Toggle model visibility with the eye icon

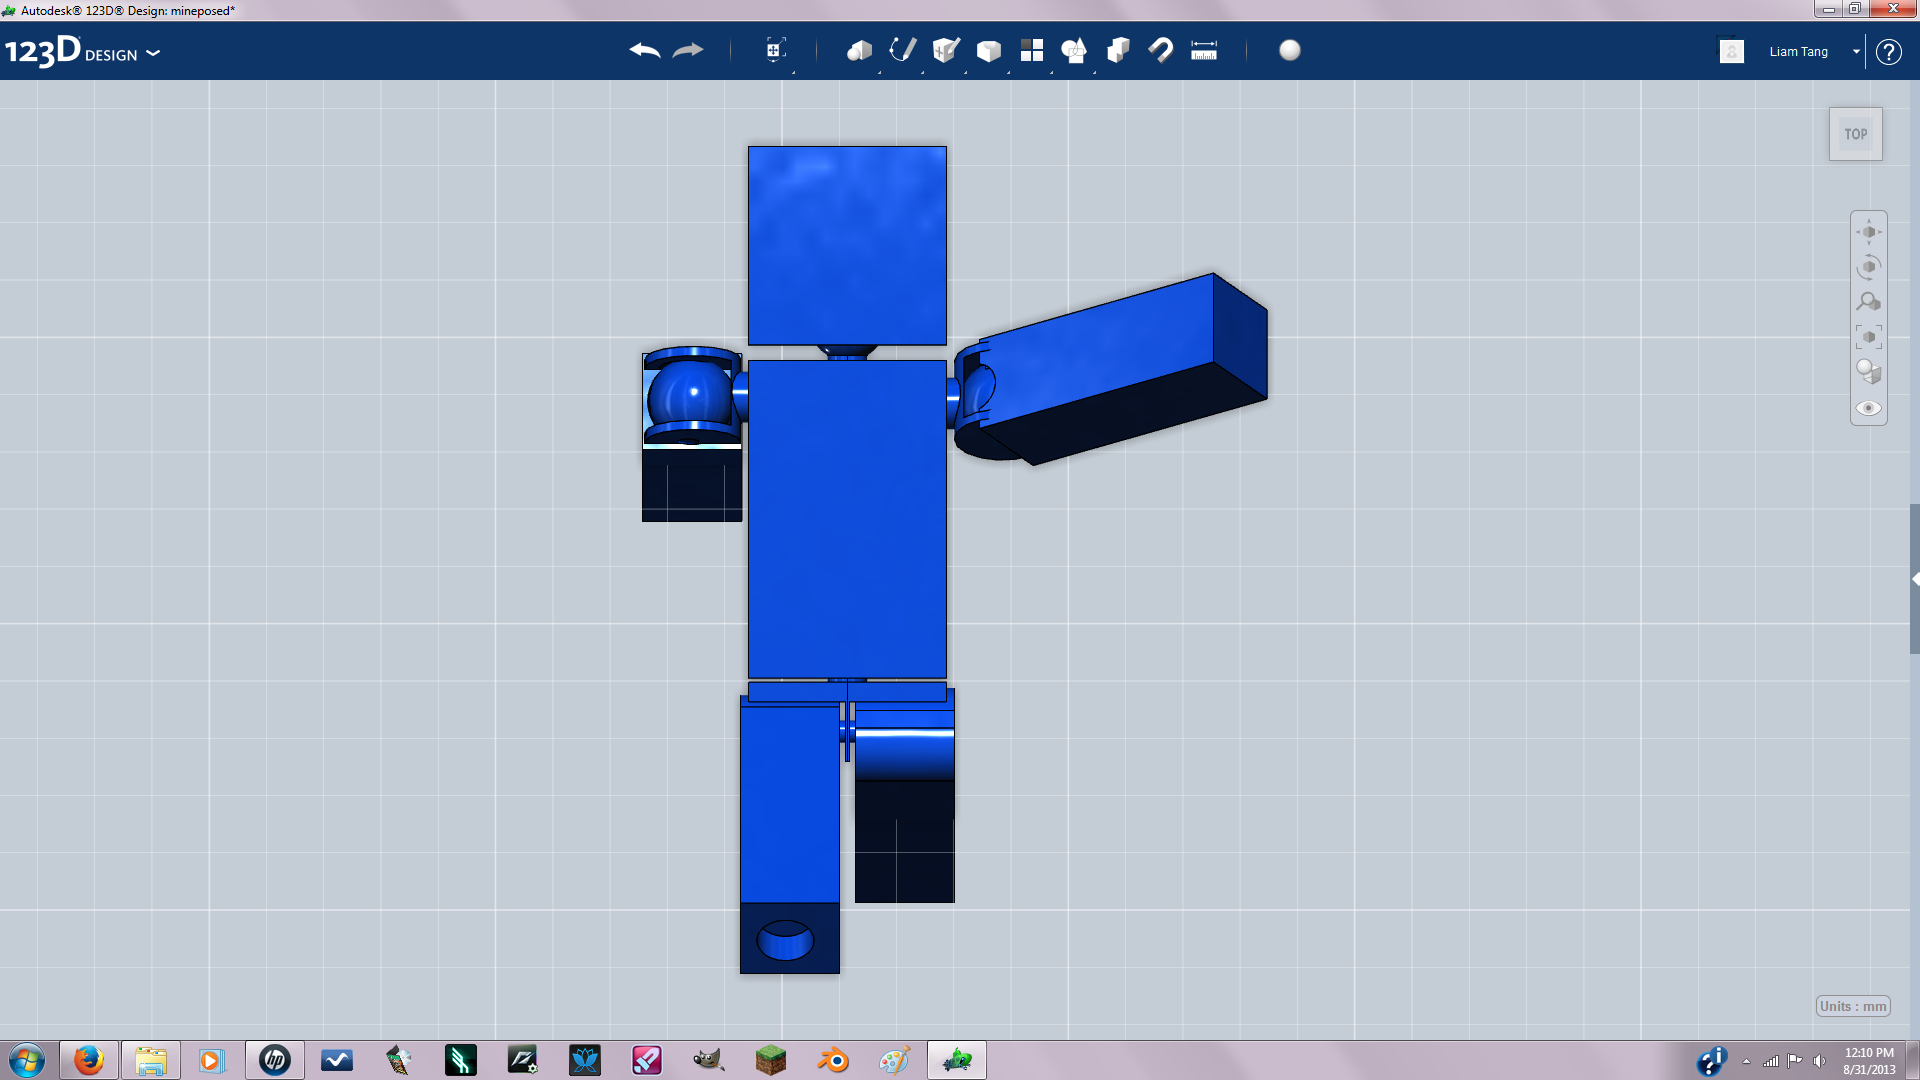[x=1868, y=408]
